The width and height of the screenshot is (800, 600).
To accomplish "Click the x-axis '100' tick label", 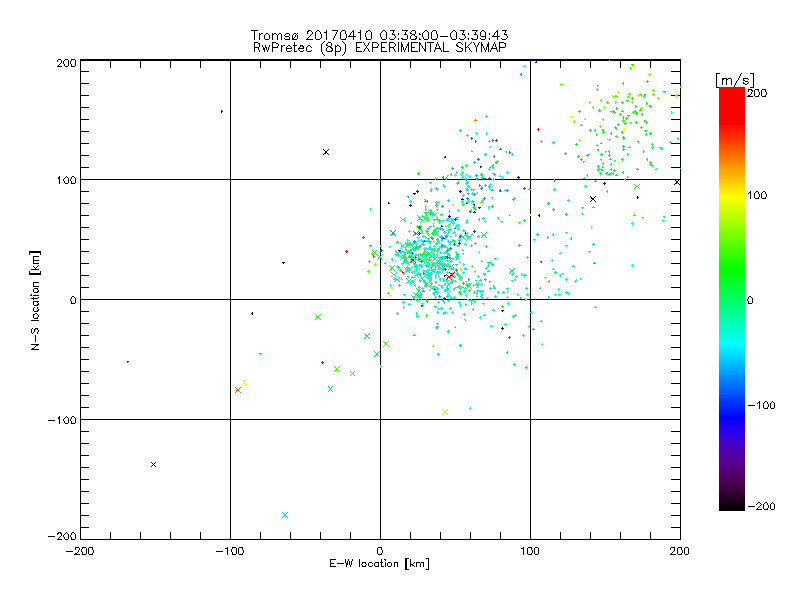I will coord(530,552).
